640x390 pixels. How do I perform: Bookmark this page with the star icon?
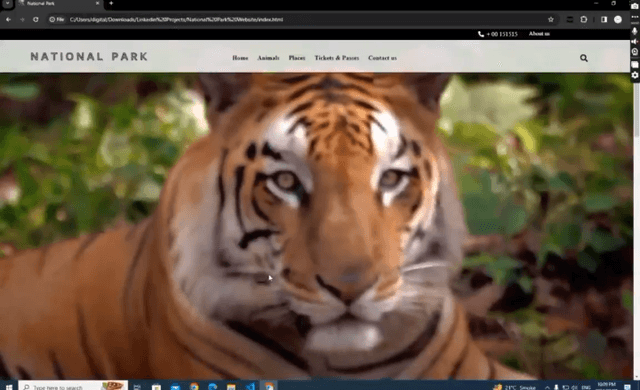tap(551, 19)
